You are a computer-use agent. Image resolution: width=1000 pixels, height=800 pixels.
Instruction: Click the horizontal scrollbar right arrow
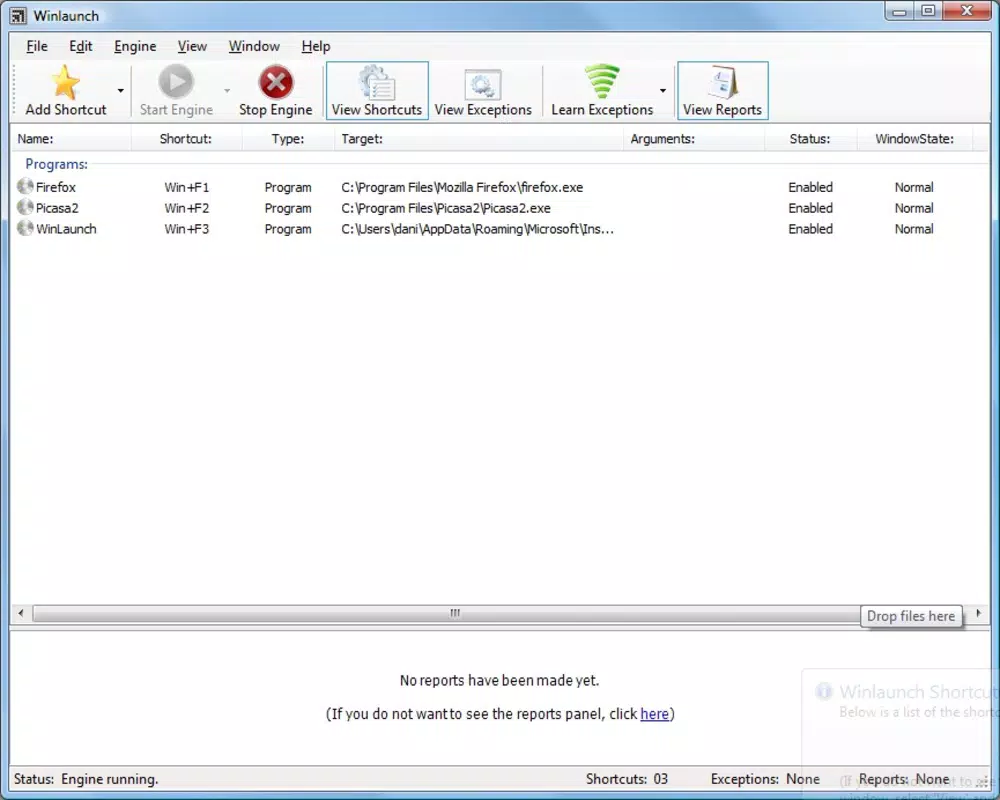tap(978, 613)
